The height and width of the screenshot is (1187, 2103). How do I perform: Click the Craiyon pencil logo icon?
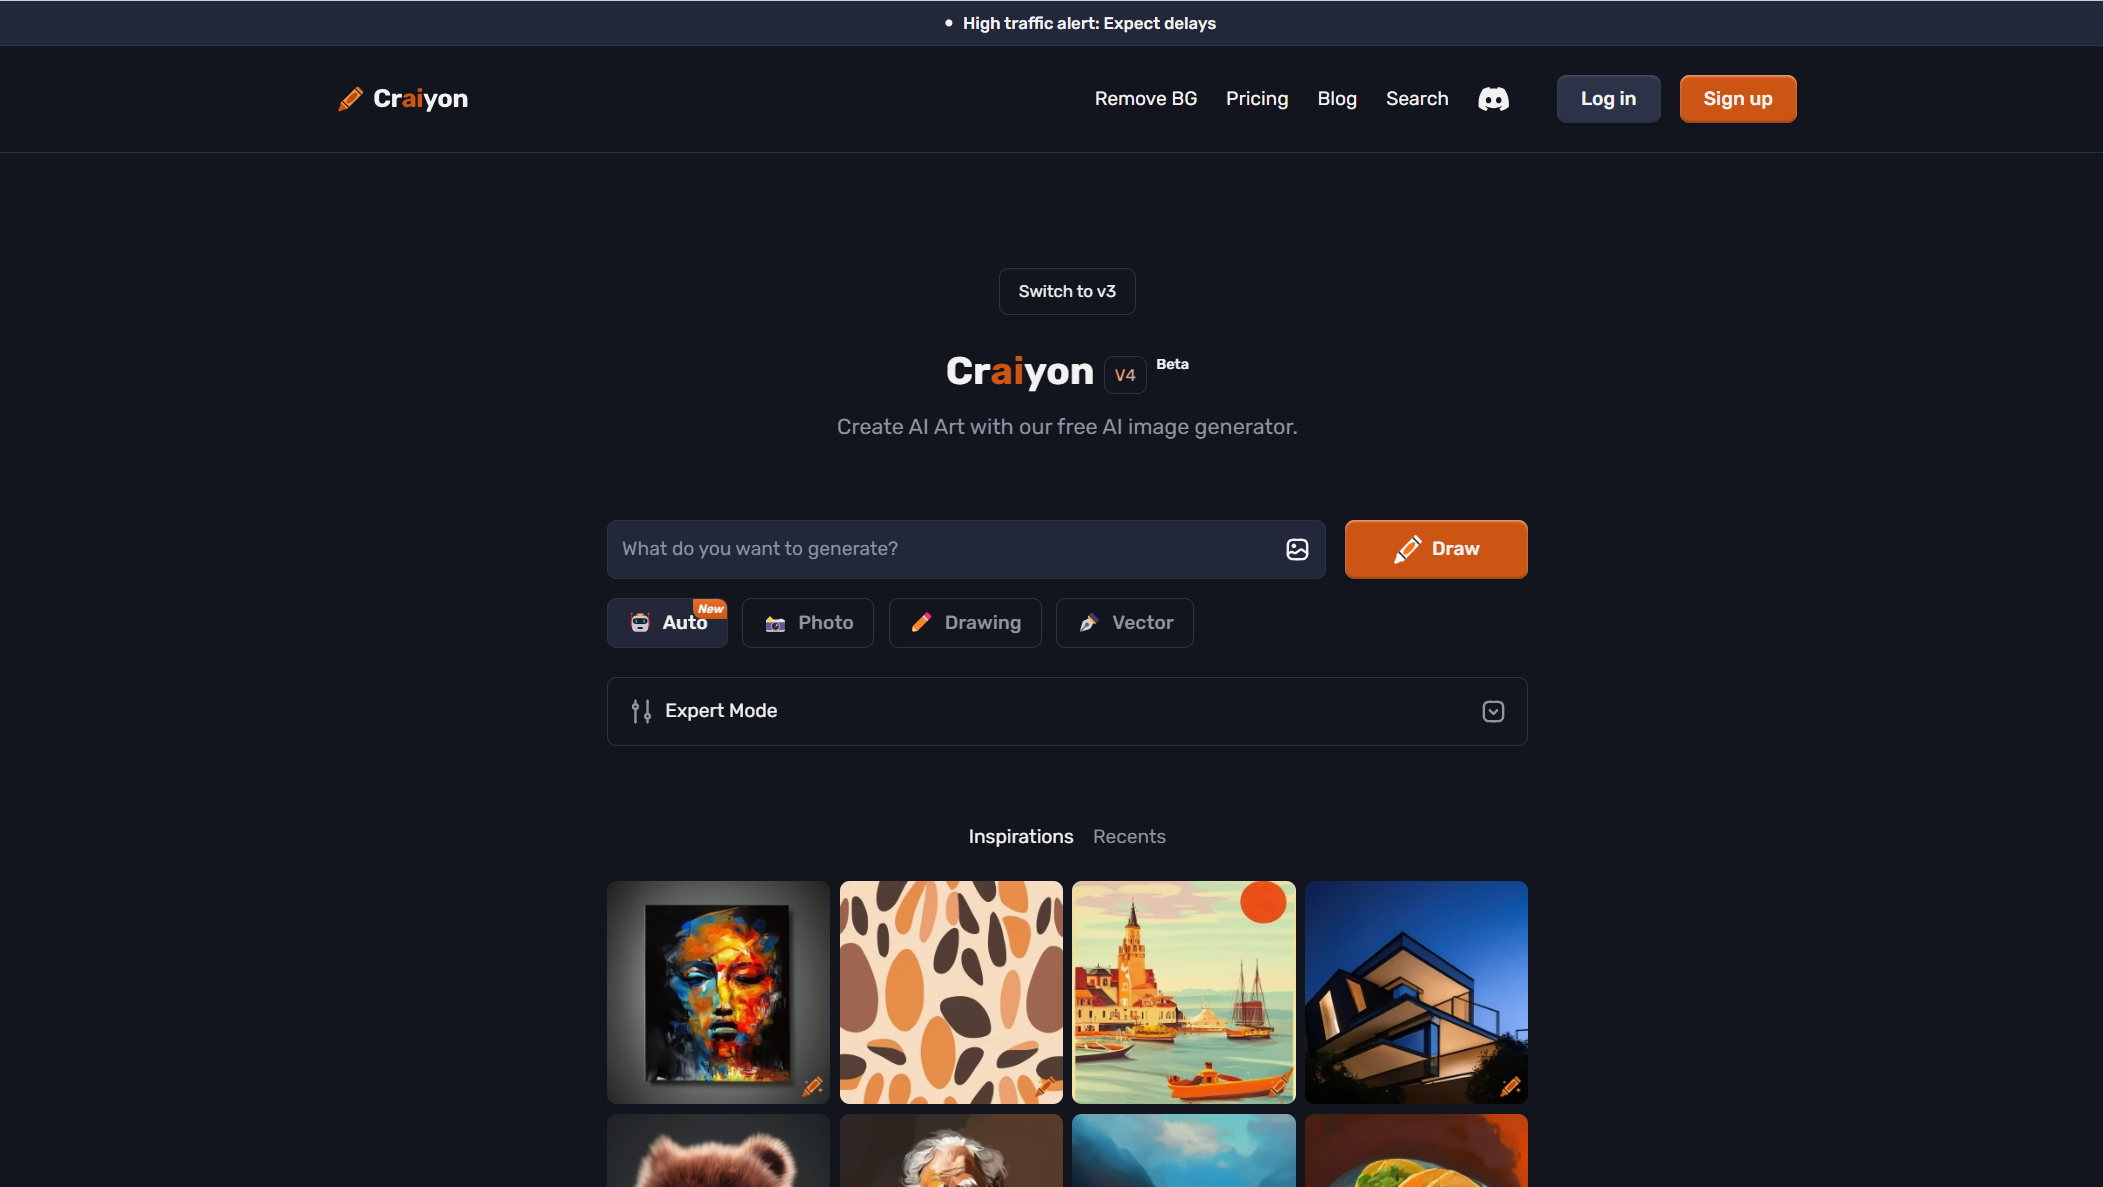(350, 98)
